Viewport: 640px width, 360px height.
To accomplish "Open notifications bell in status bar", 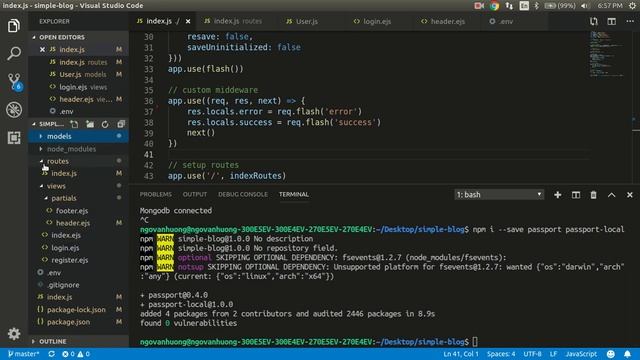I will [627, 354].
